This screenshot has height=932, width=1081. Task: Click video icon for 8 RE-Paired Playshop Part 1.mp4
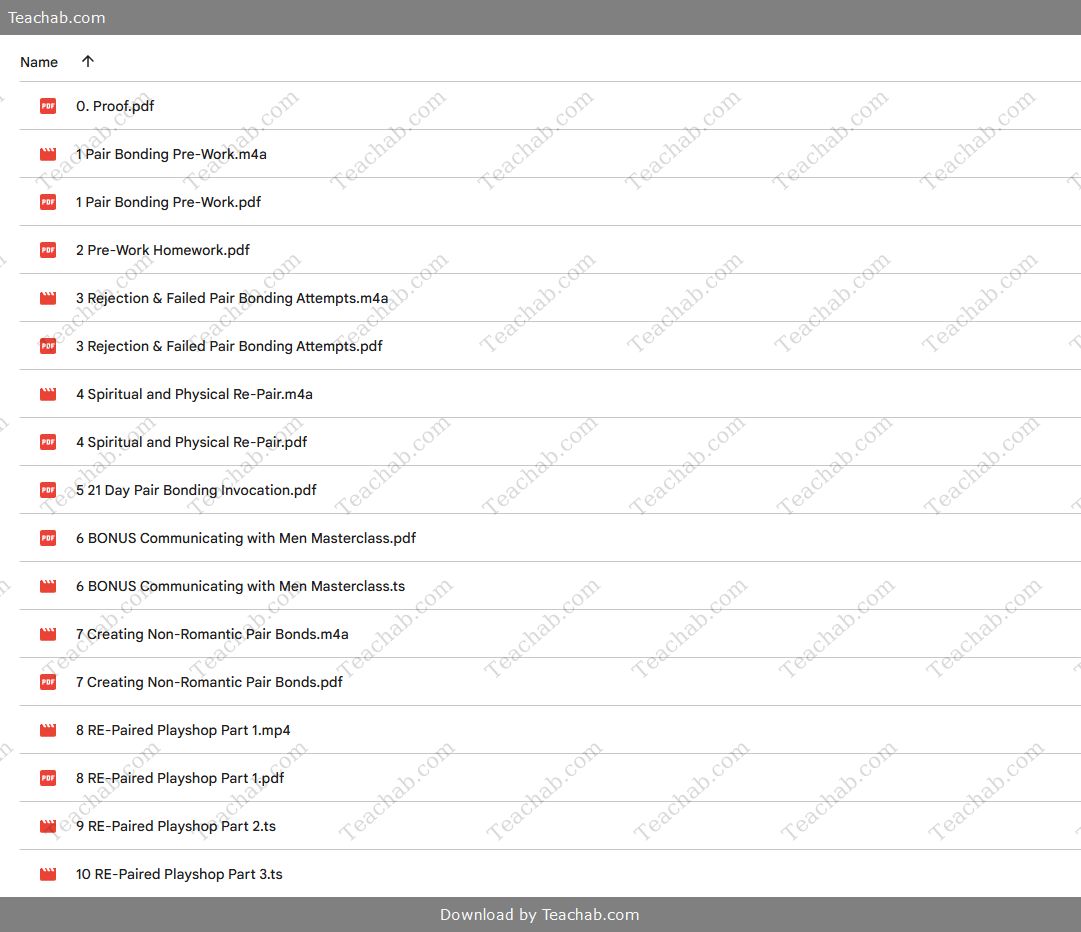[x=48, y=730]
